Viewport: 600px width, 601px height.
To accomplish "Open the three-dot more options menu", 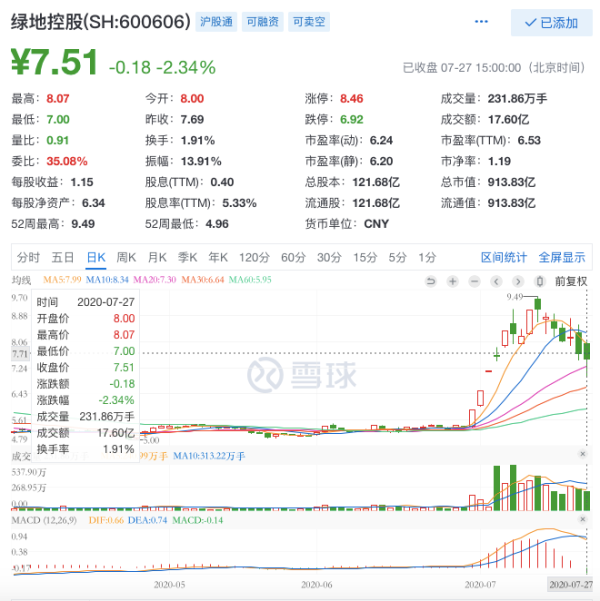I will point(481,21).
